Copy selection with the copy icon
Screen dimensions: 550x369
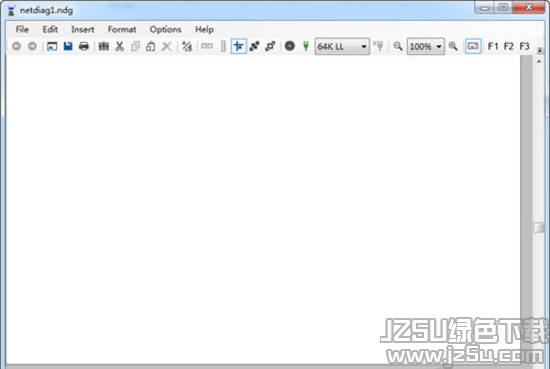135,46
